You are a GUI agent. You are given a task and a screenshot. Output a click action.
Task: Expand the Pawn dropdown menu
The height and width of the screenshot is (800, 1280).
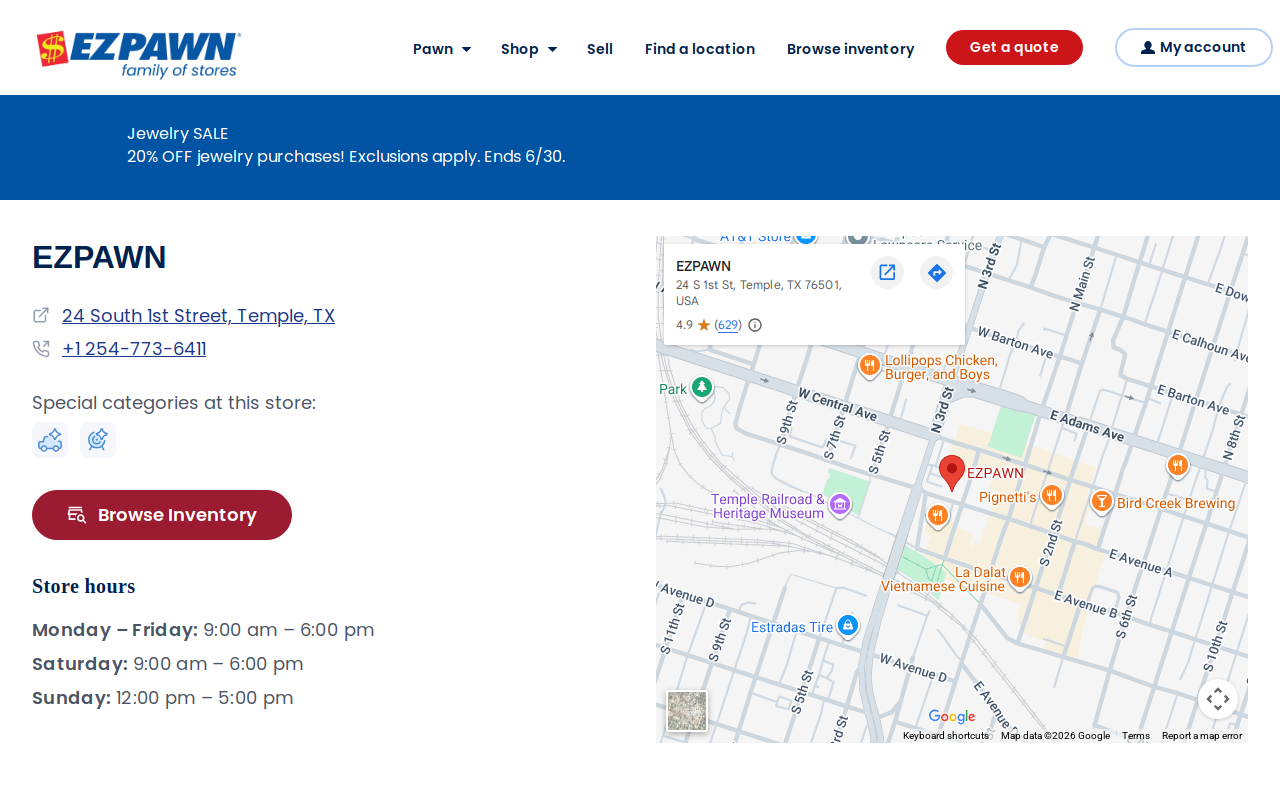(441, 48)
